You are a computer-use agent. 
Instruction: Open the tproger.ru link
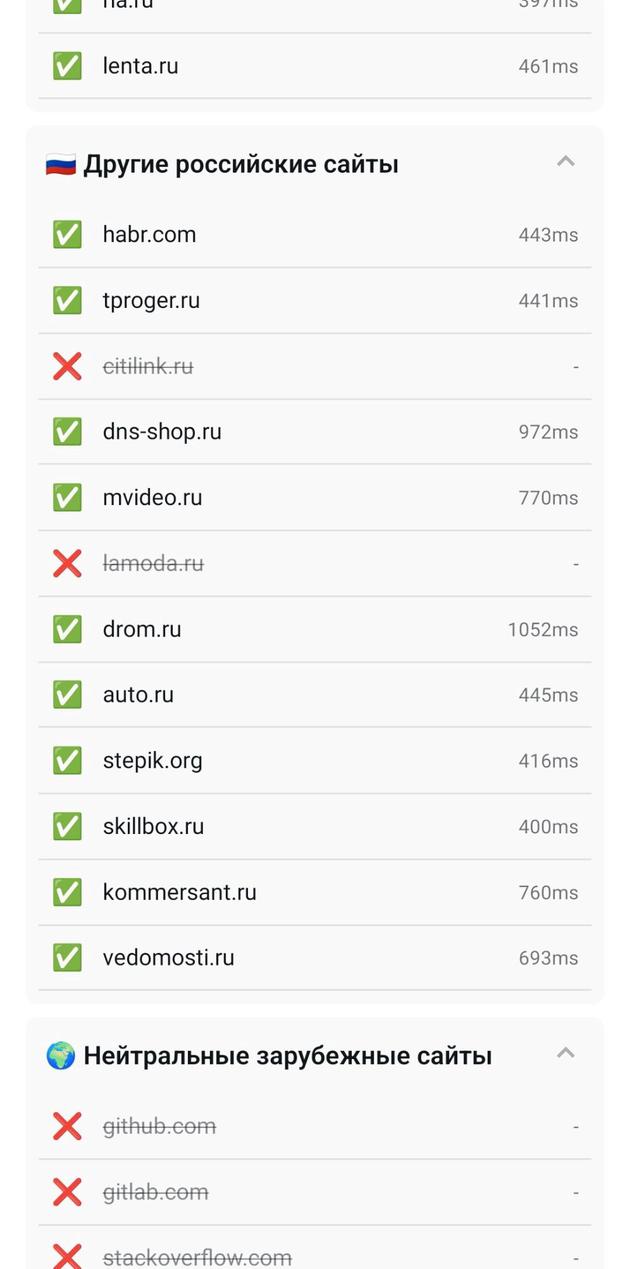coord(151,301)
